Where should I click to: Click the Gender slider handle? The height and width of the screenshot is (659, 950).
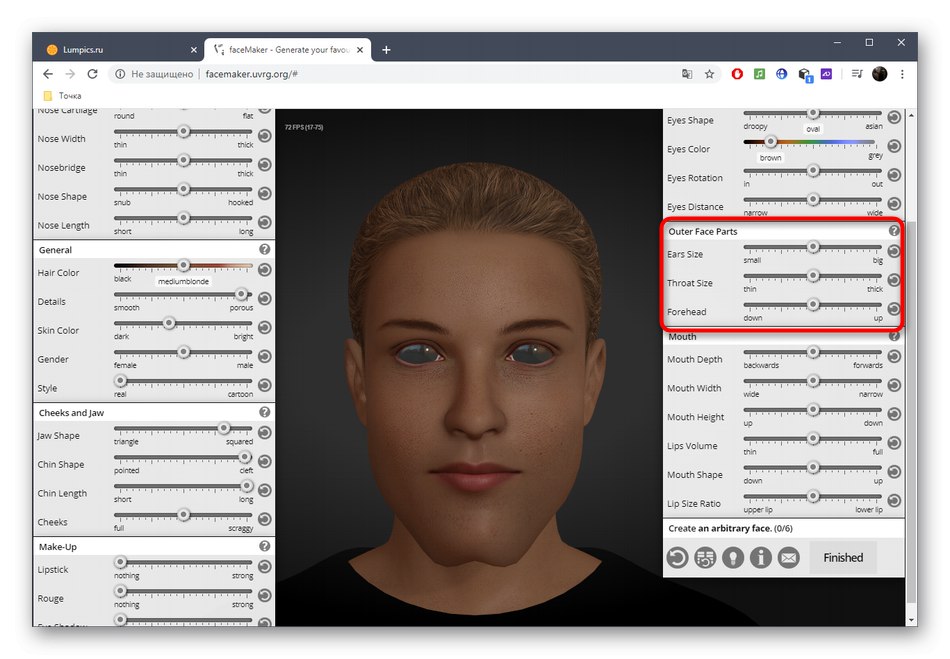coord(184,351)
